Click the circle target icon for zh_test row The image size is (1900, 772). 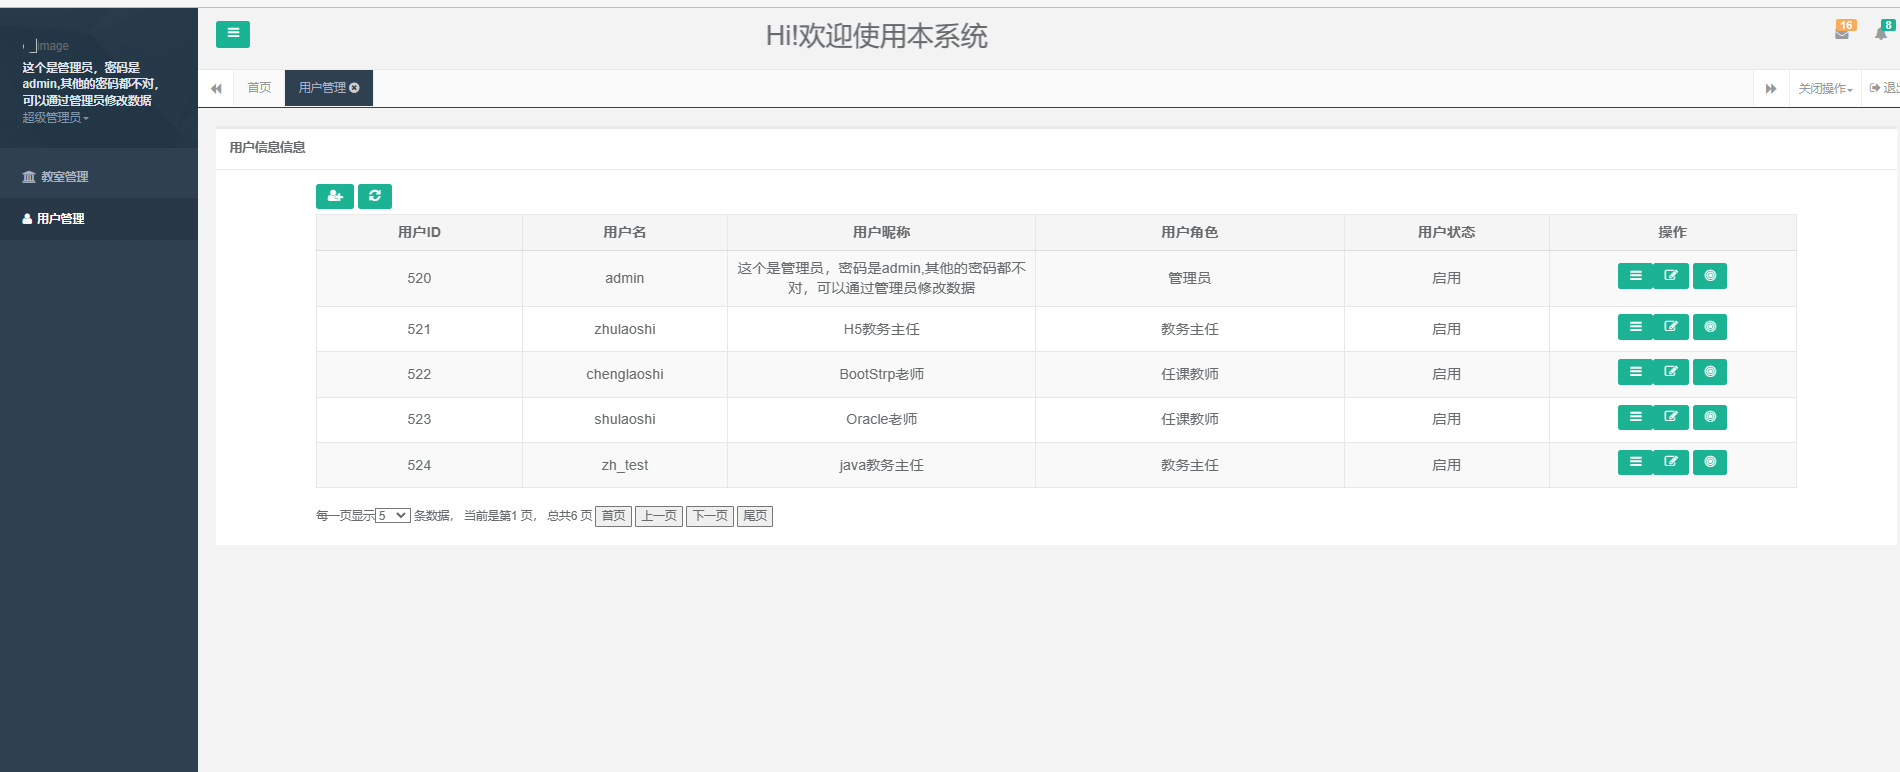pyautogui.click(x=1710, y=462)
